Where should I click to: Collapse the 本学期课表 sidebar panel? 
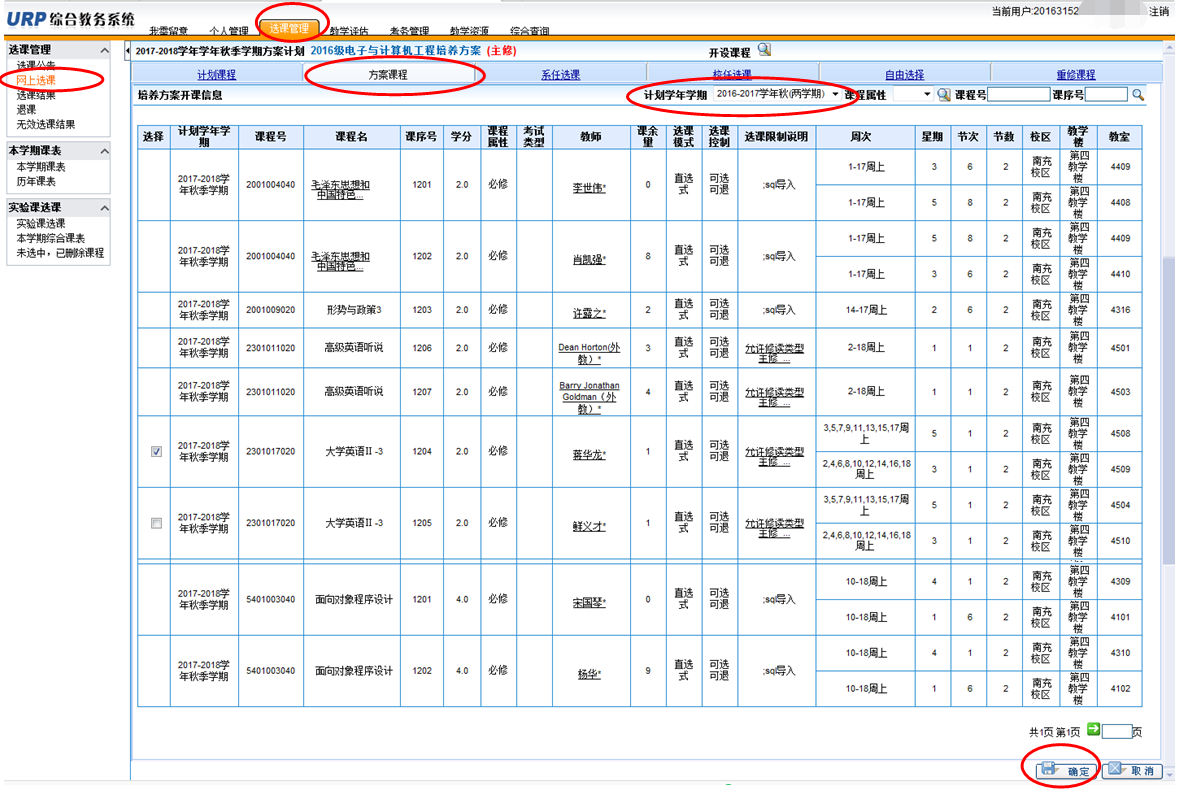pos(104,152)
